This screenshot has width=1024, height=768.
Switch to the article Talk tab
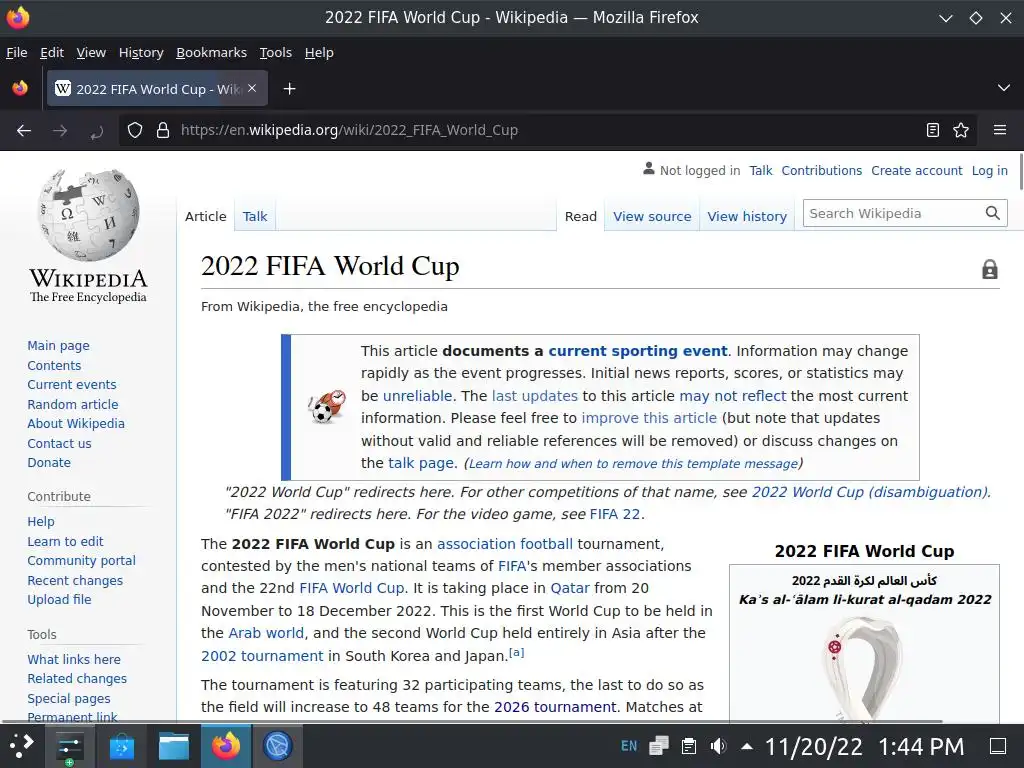click(x=255, y=216)
